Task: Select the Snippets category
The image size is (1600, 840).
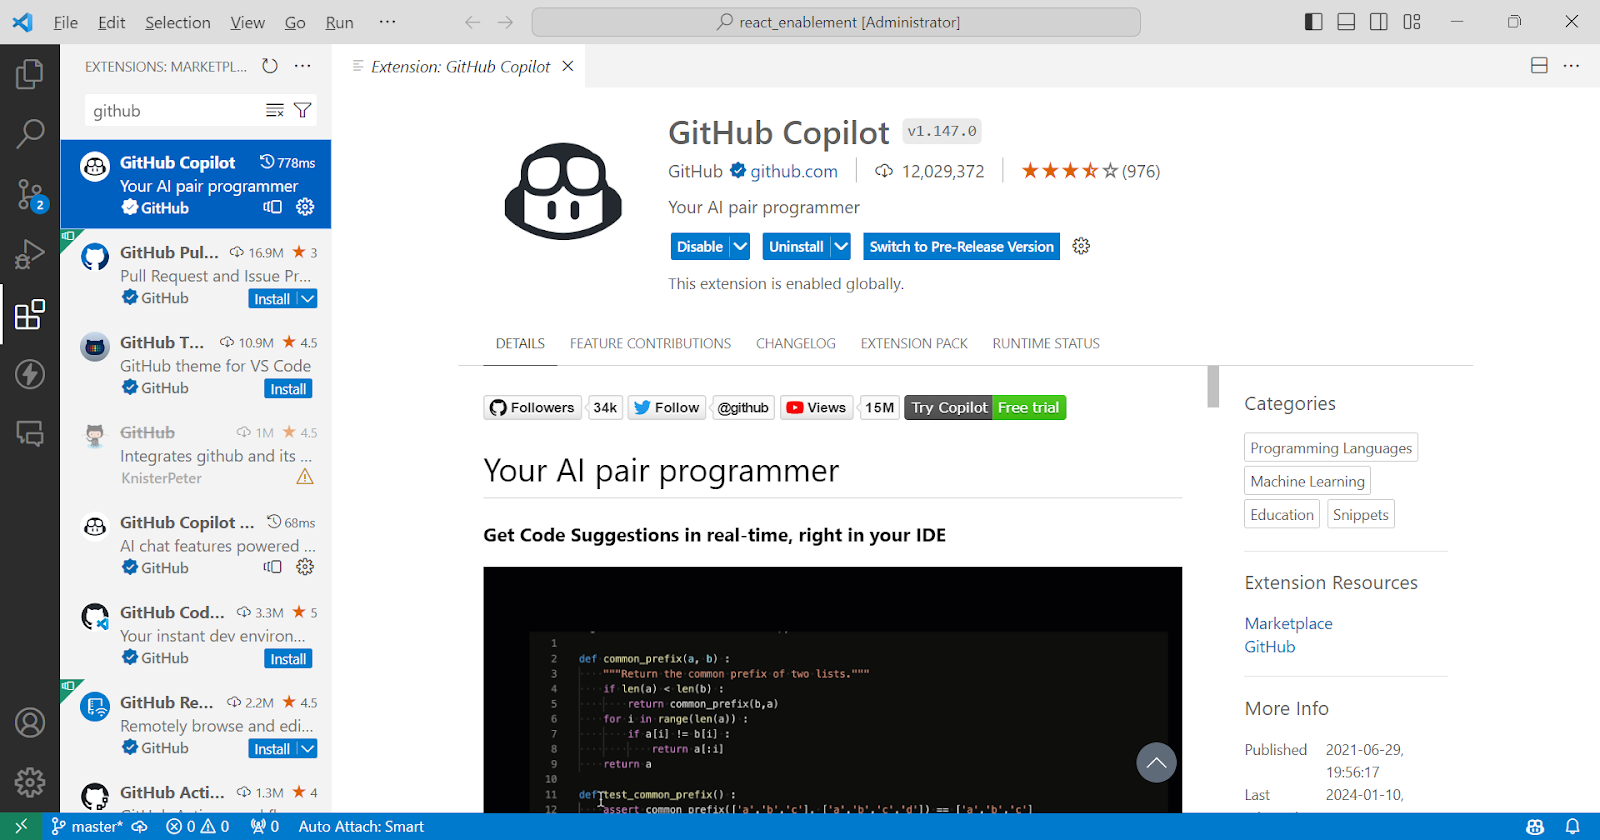Action: tap(1360, 514)
